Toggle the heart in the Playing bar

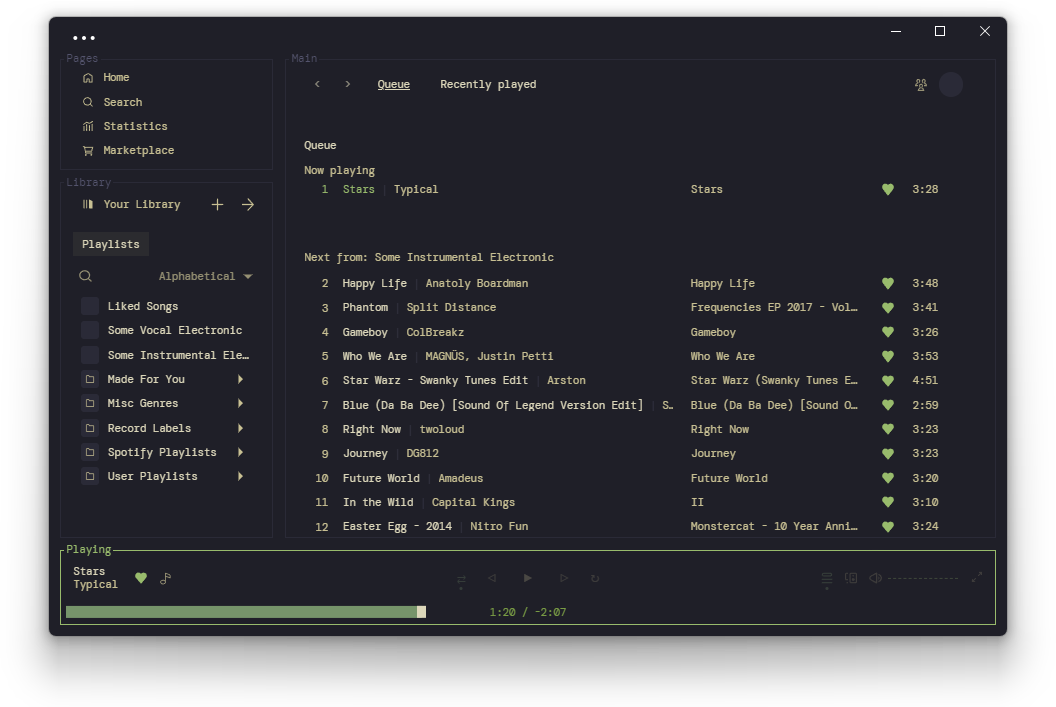click(141, 578)
